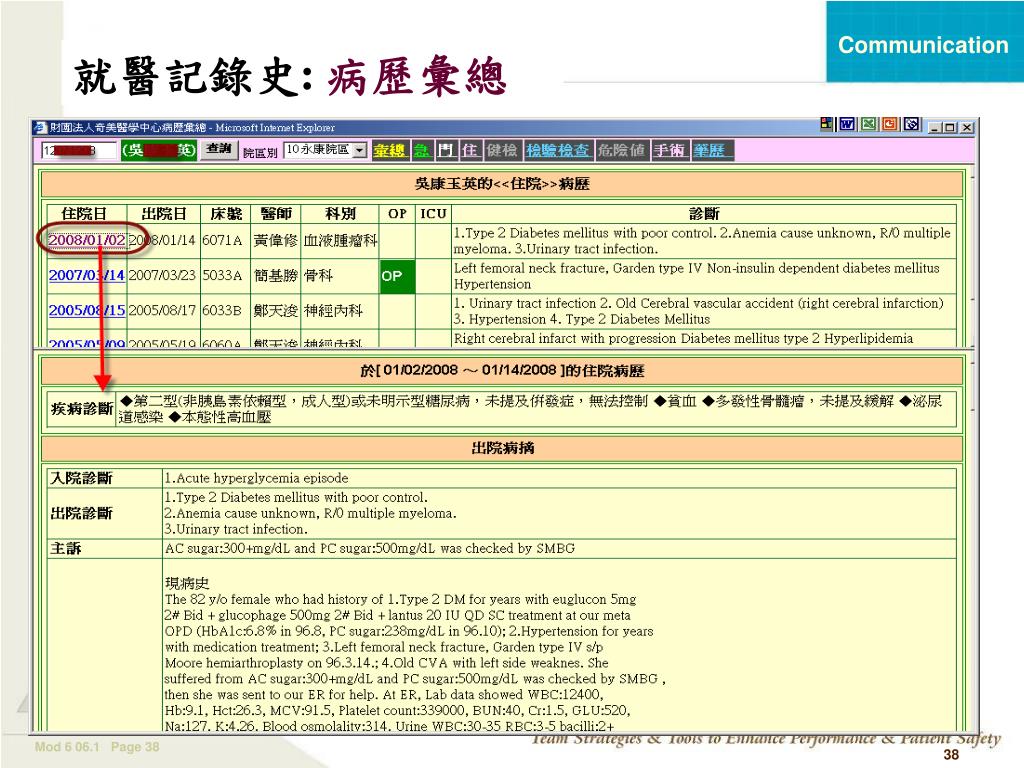Screen dimensions: 1024x768
Task: Open admission record dated 2007/03/14
Action: [x=87, y=275]
